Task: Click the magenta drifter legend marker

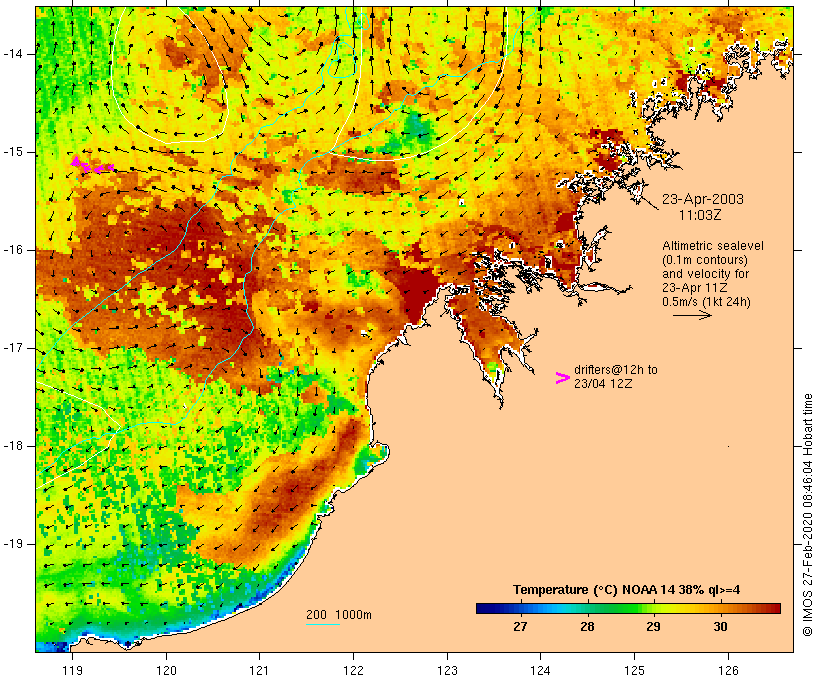Action: pos(563,378)
